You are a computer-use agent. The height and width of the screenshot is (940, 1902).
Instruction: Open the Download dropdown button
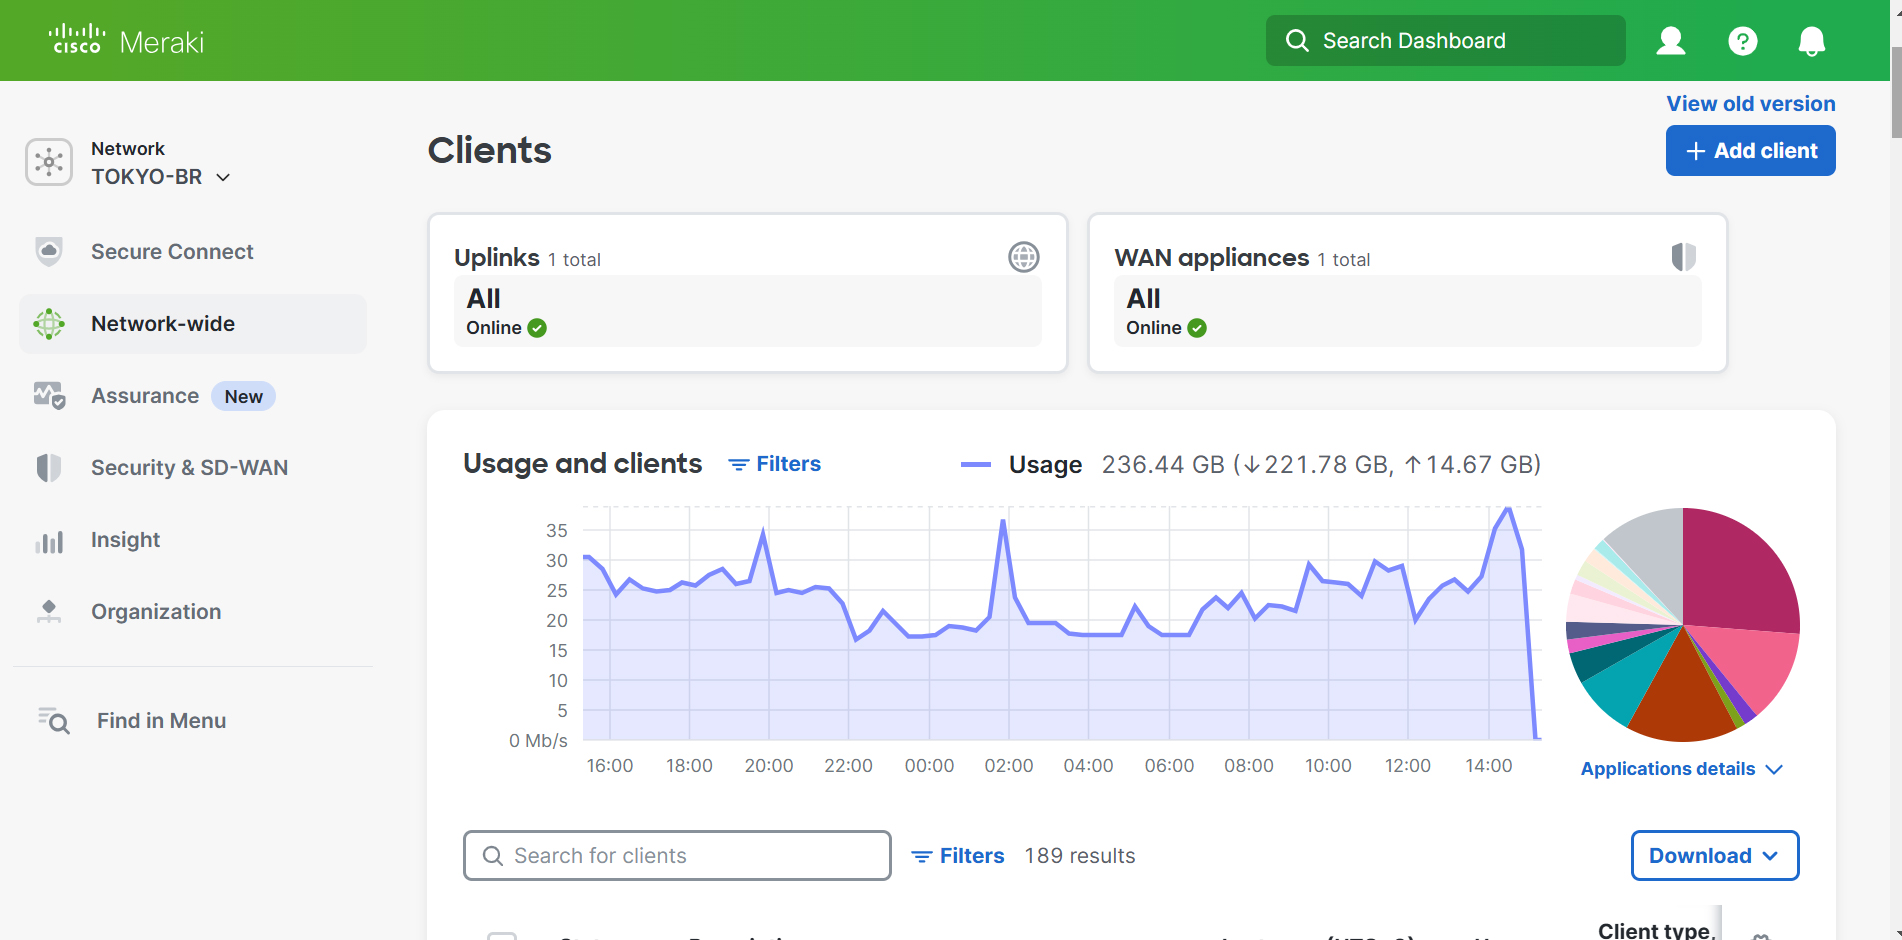[x=1714, y=856]
